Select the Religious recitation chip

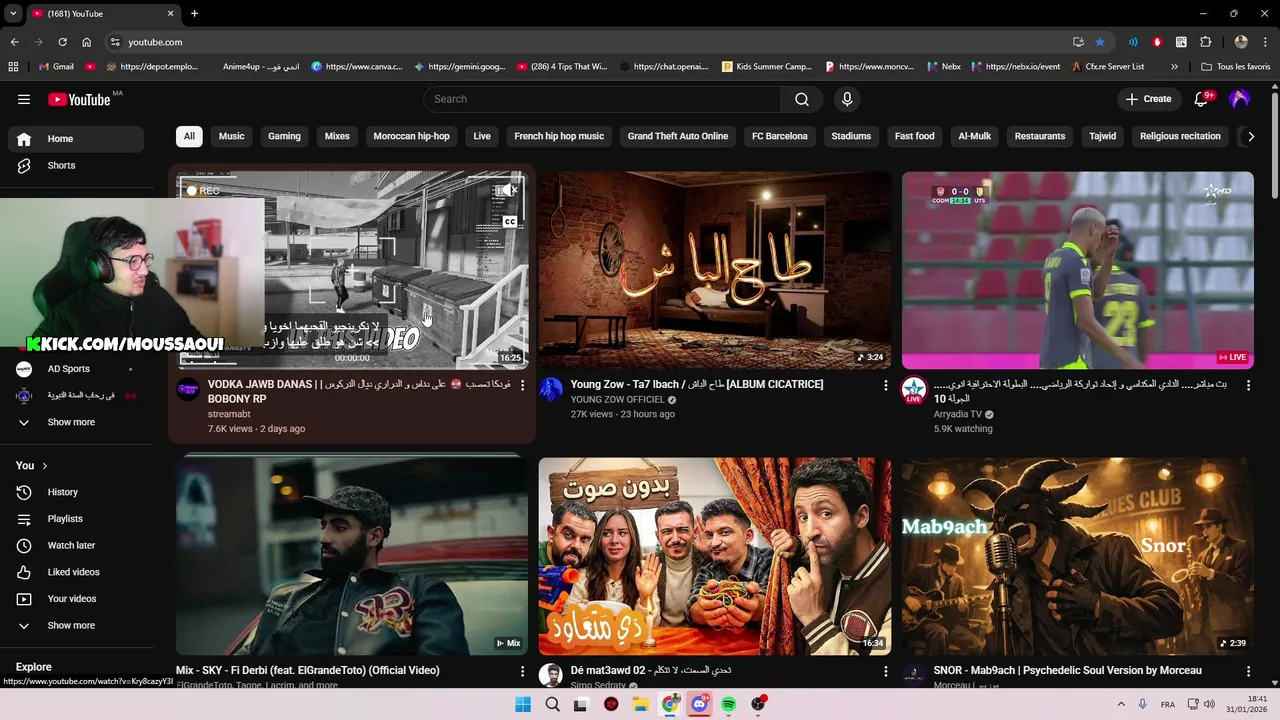point(1180,136)
